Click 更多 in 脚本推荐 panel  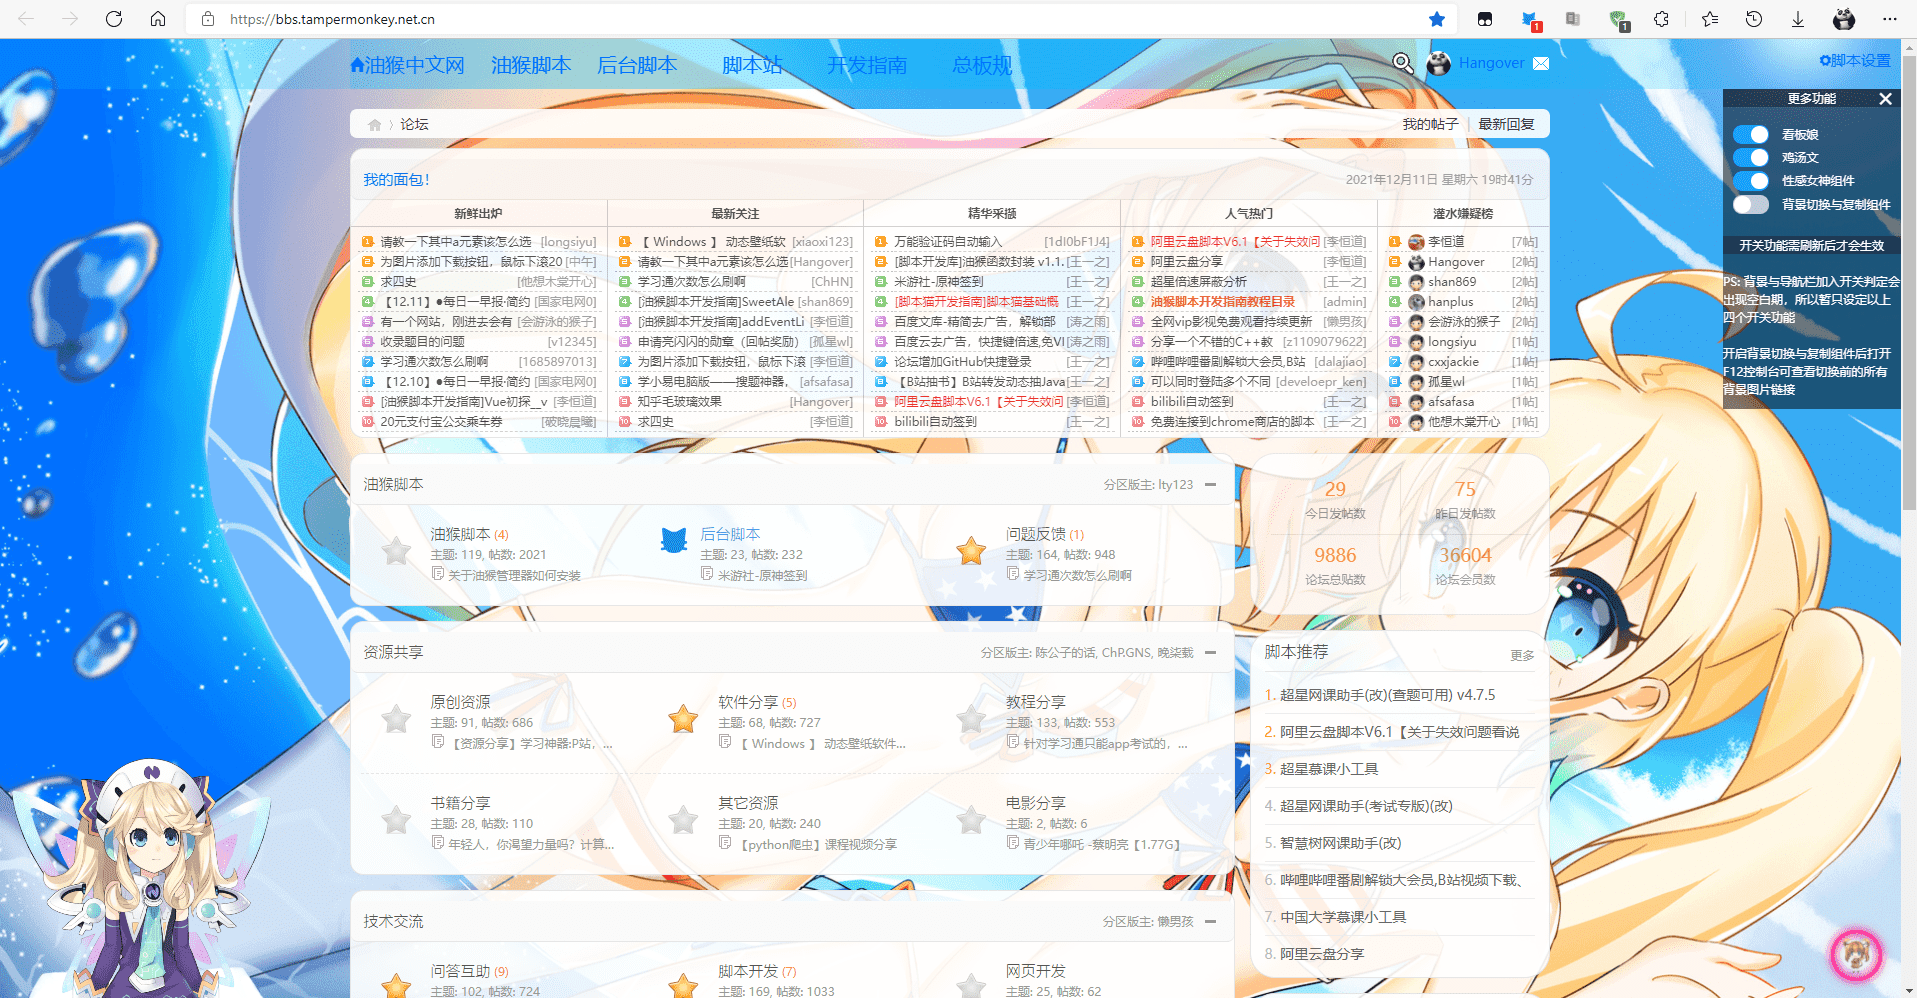(x=1522, y=655)
